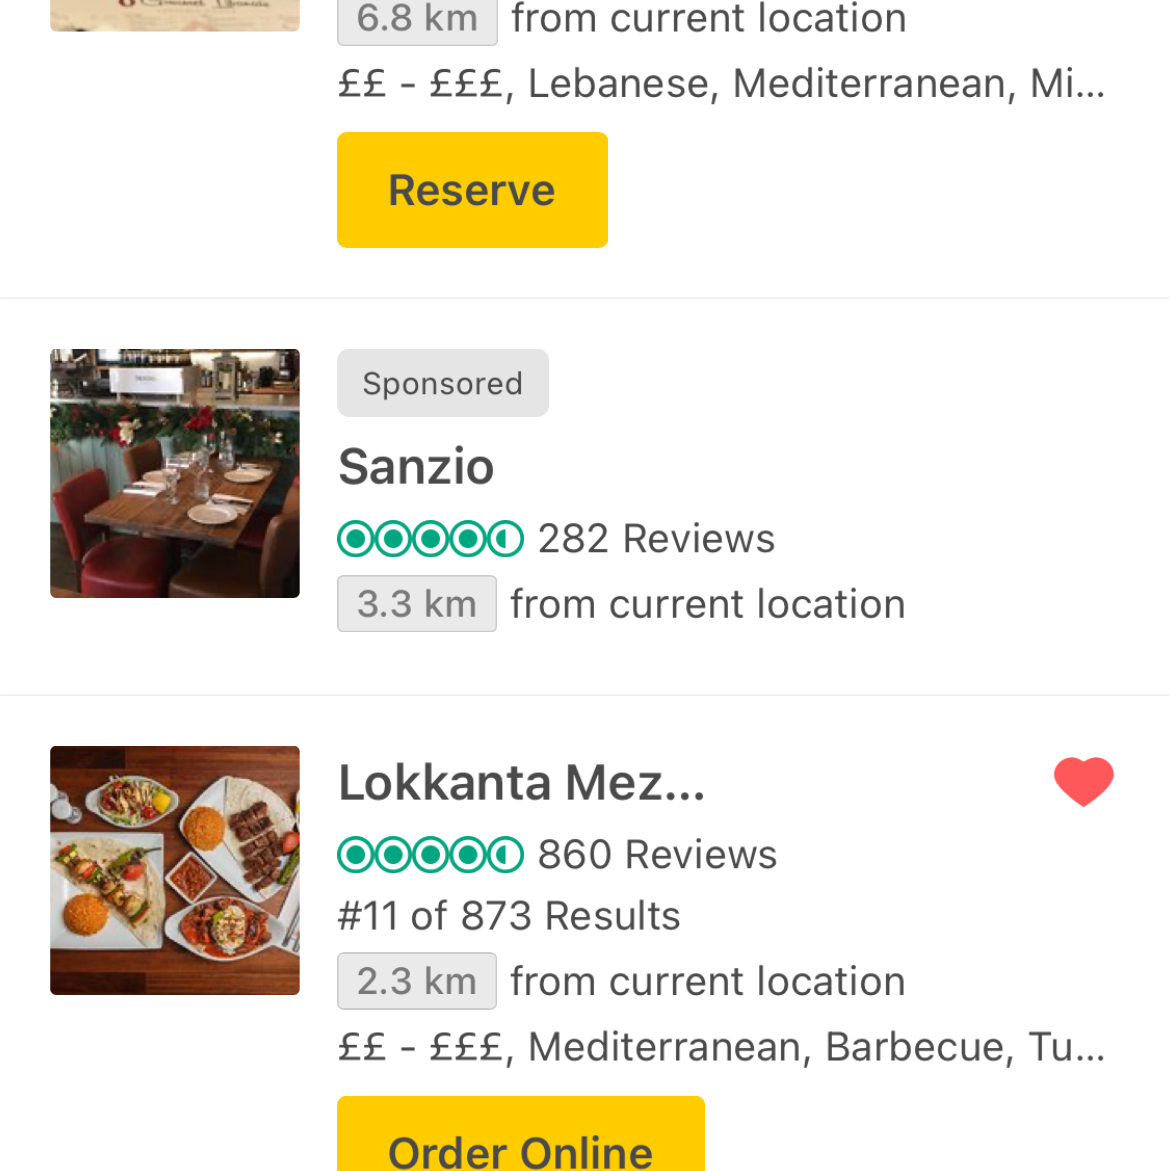Viewport: 1170px width, 1171px height.
Task: Select the #11 of 873 Results ranking
Action: [x=509, y=916]
